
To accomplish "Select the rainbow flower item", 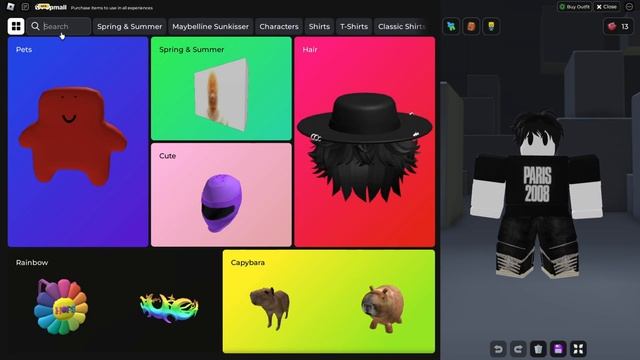I will tap(61, 307).
